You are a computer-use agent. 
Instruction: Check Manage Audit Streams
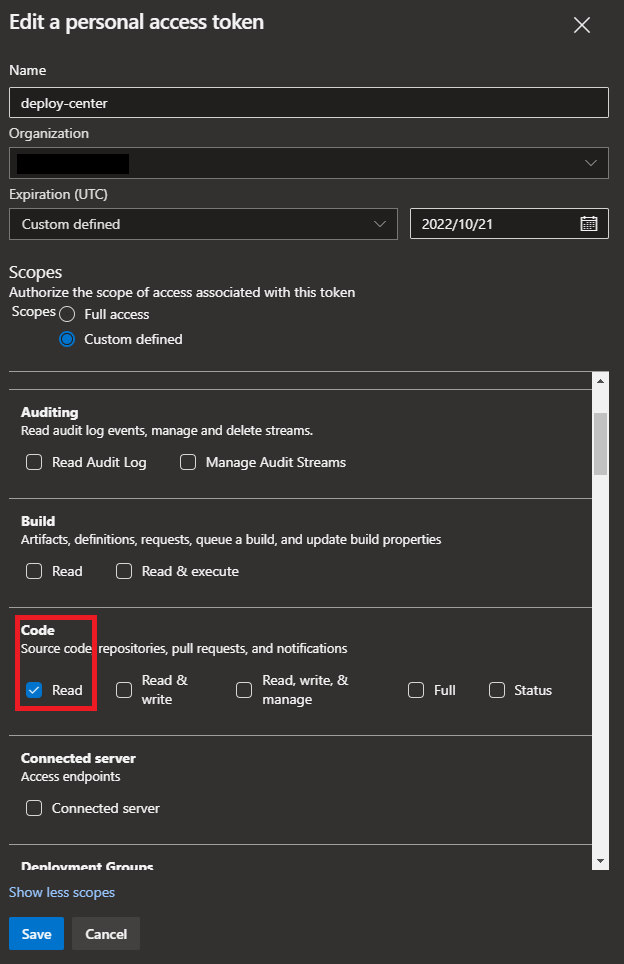pos(188,462)
